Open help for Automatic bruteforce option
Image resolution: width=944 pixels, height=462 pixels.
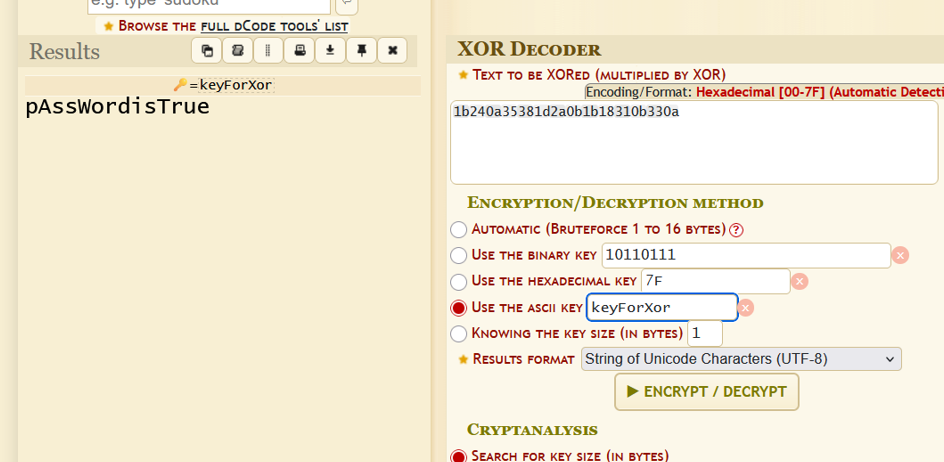pyautogui.click(x=736, y=230)
